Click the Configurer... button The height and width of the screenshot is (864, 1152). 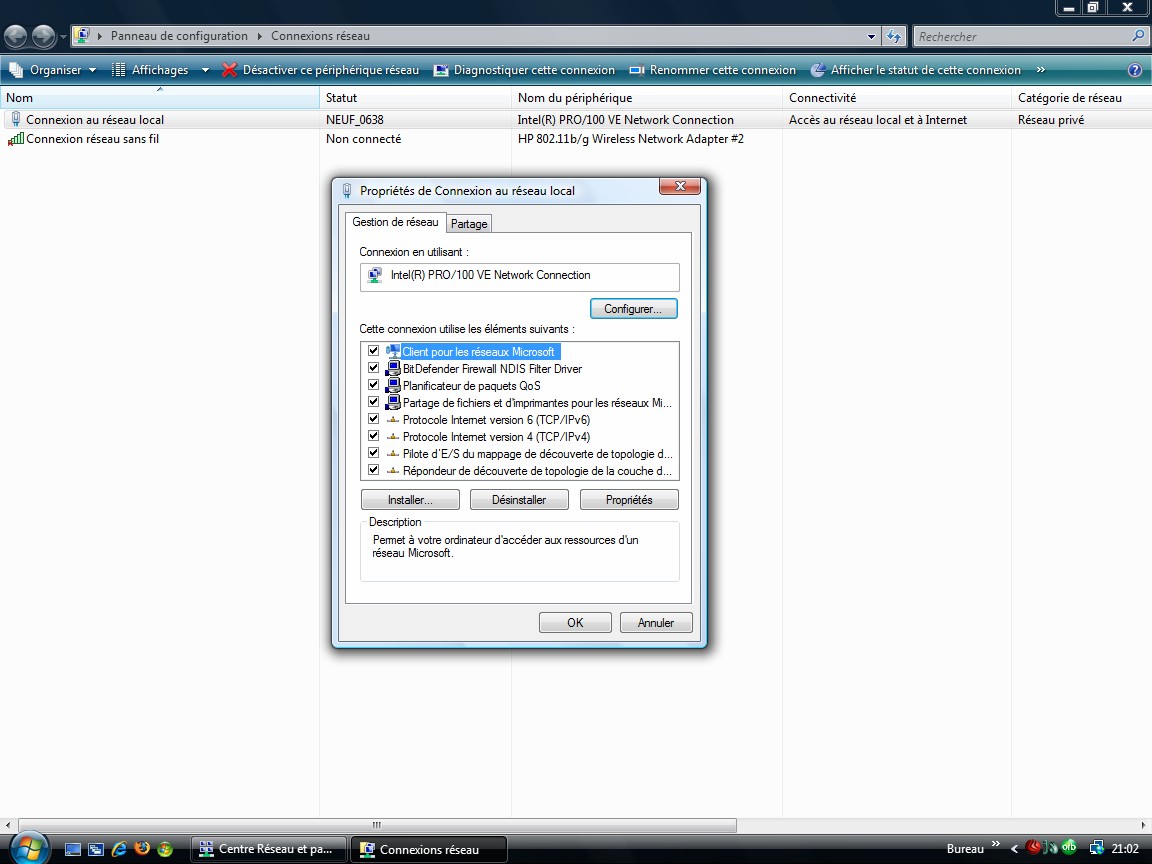click(633, 309)
